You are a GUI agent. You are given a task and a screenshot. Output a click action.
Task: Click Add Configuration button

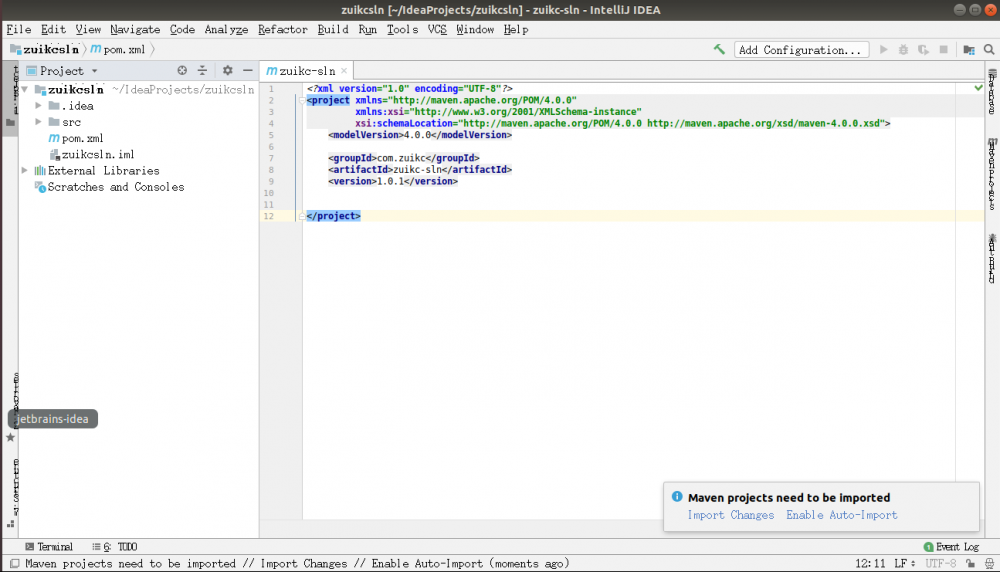tap(800, 49)
